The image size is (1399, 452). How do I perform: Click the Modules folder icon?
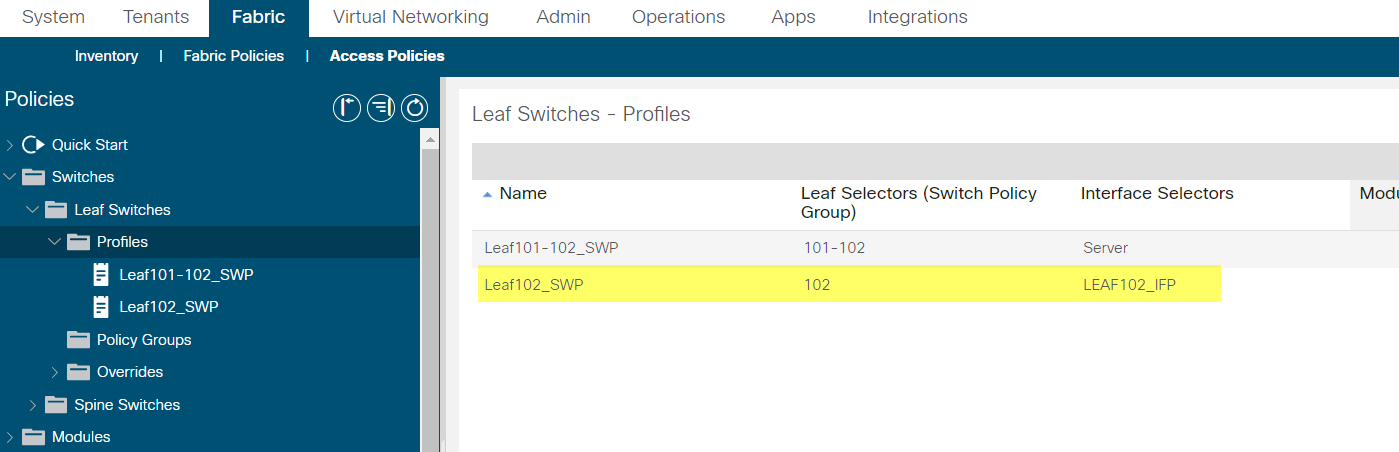pos(34,437)
